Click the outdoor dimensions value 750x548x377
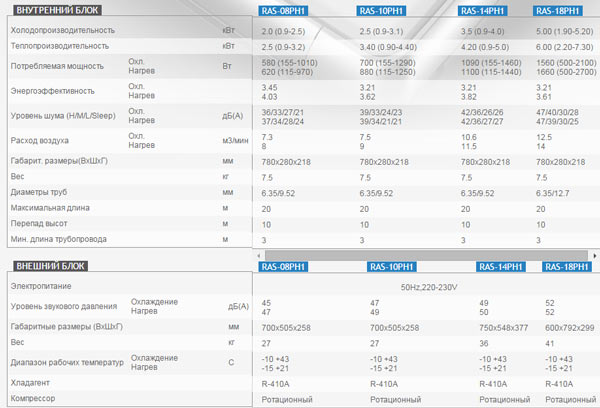The image size is (600, 408). click(504, 328)
